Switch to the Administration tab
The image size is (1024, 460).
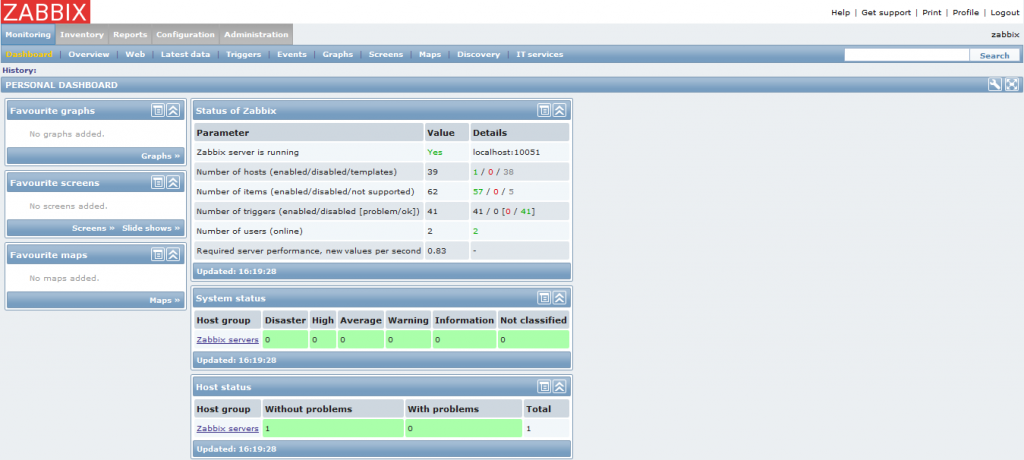256,35
